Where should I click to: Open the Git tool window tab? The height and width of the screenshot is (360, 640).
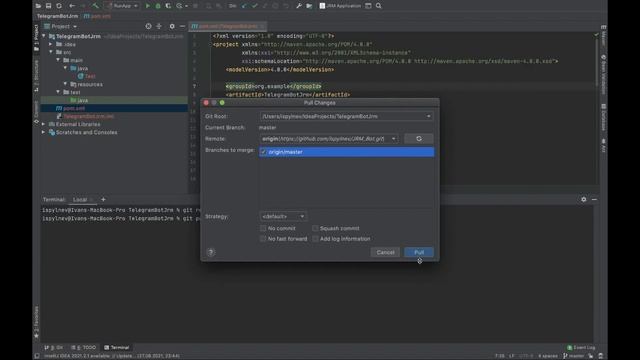pos(53,347)
